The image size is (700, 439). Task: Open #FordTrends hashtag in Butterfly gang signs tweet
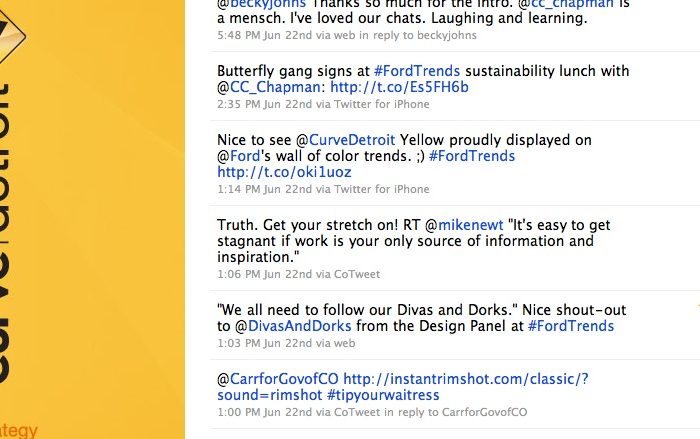tap(417, 71)
